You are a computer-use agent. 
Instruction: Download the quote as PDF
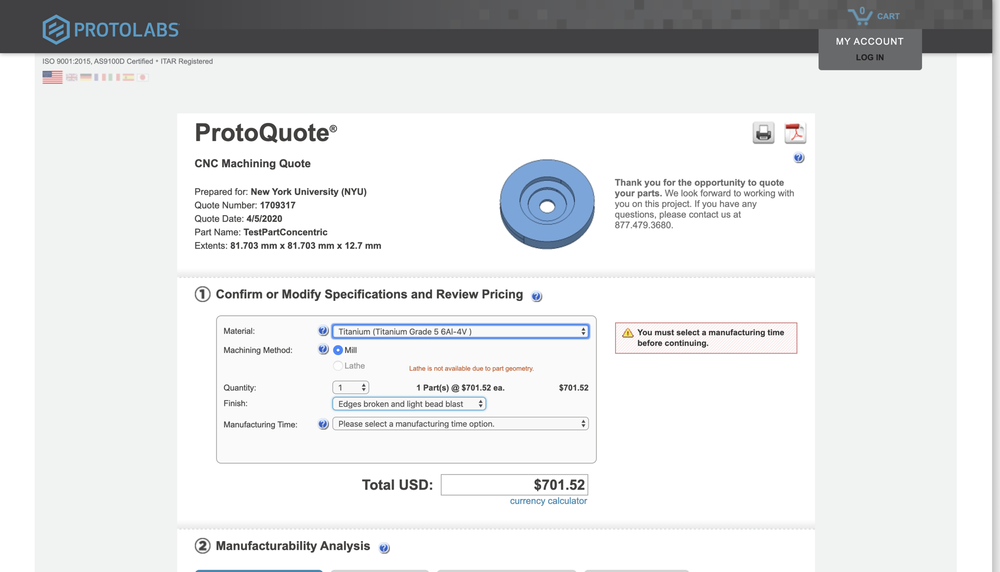795,133
